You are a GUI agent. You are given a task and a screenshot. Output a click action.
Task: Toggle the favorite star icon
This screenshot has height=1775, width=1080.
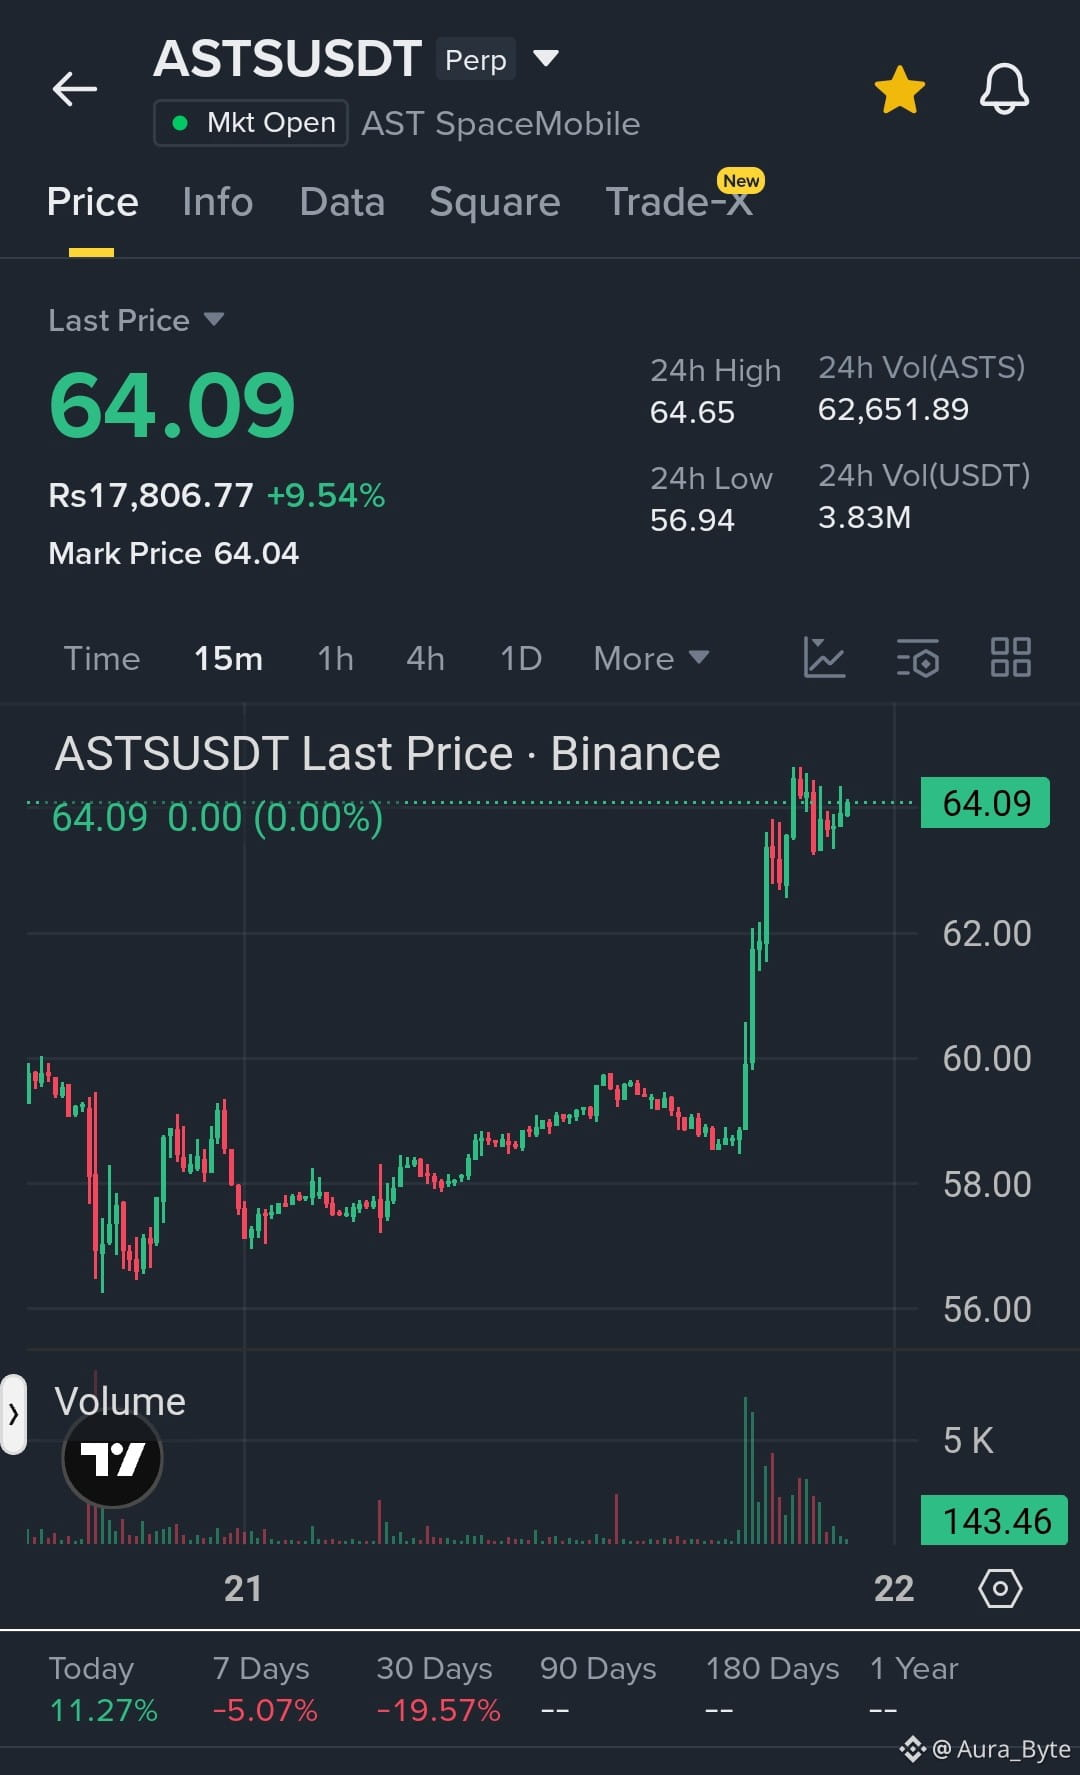click(x=900, y=89)
